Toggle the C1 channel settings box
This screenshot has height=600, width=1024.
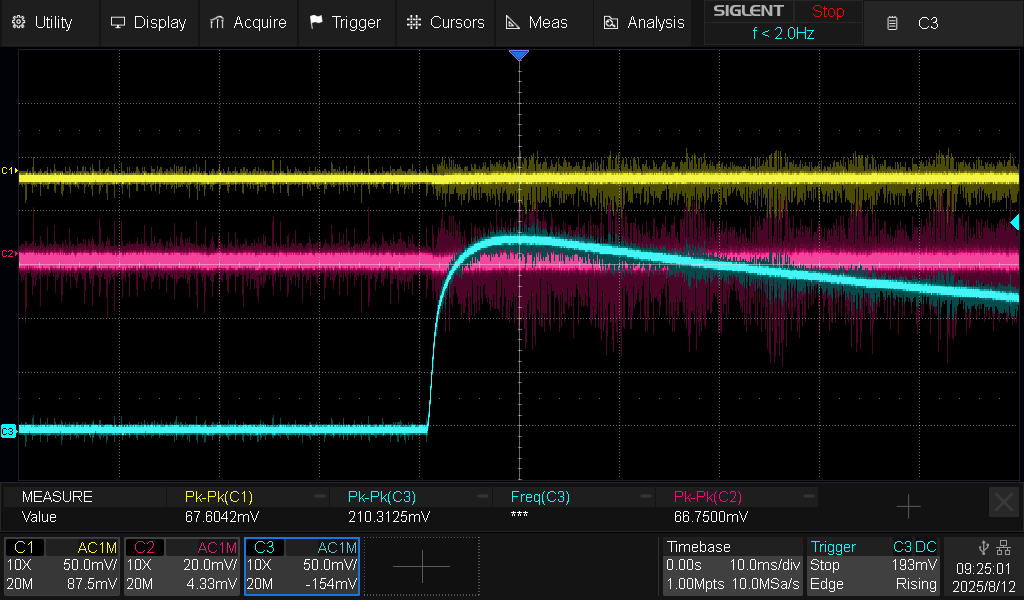pyautogui.click(x=62, y=566)
